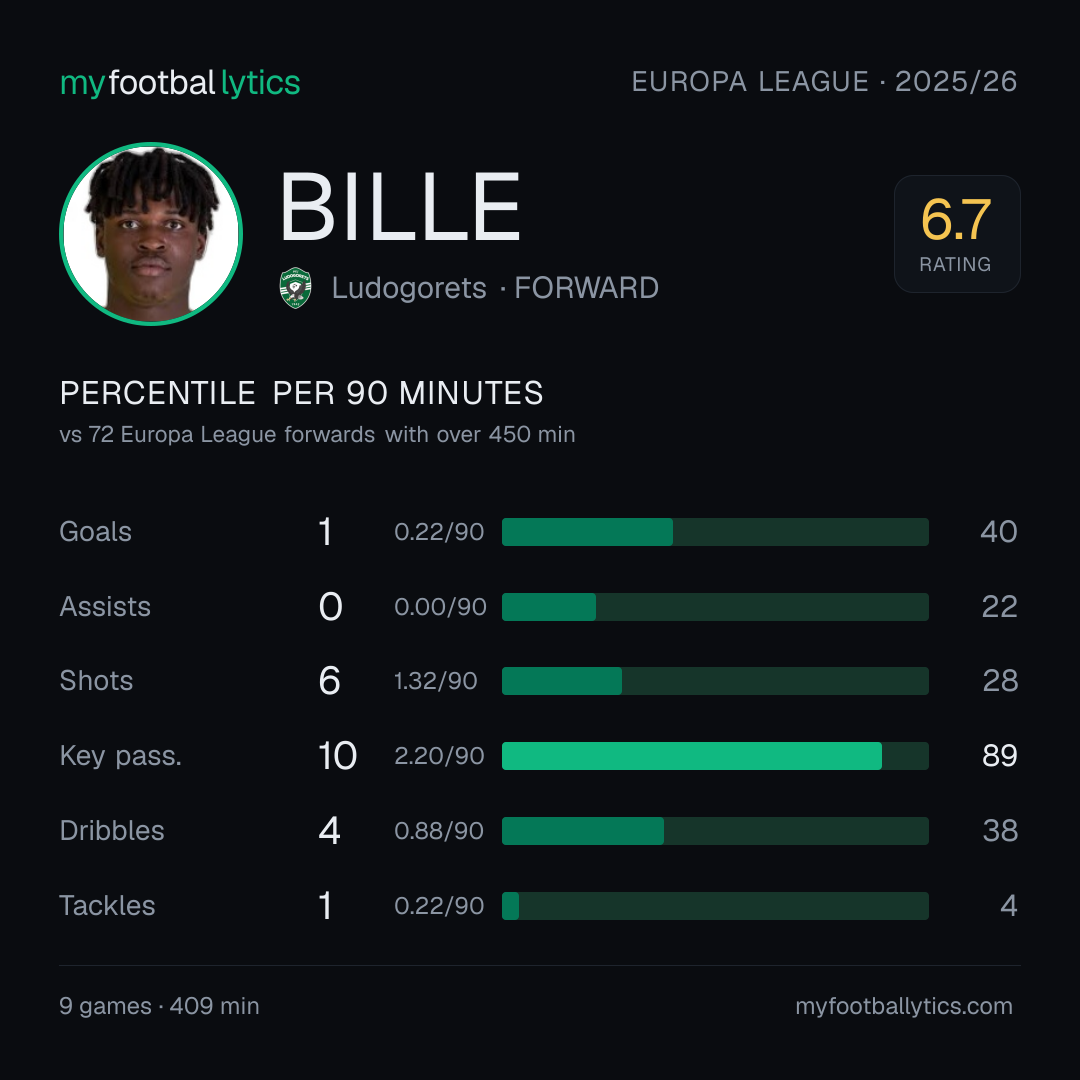This screenshot has width=1080, height=1080.
Task: Select the Europa League 2025/26 label
Action: [824, 81]
